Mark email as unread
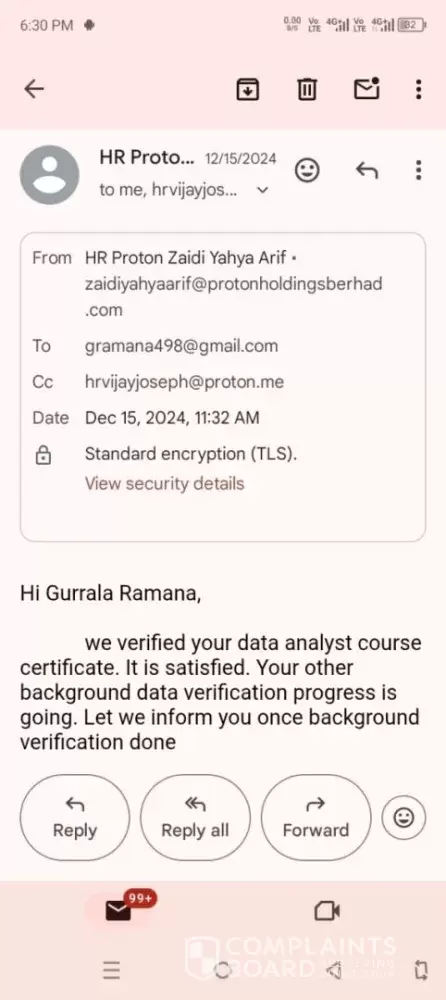The image size is (446, 1000). tap(367, 89)
